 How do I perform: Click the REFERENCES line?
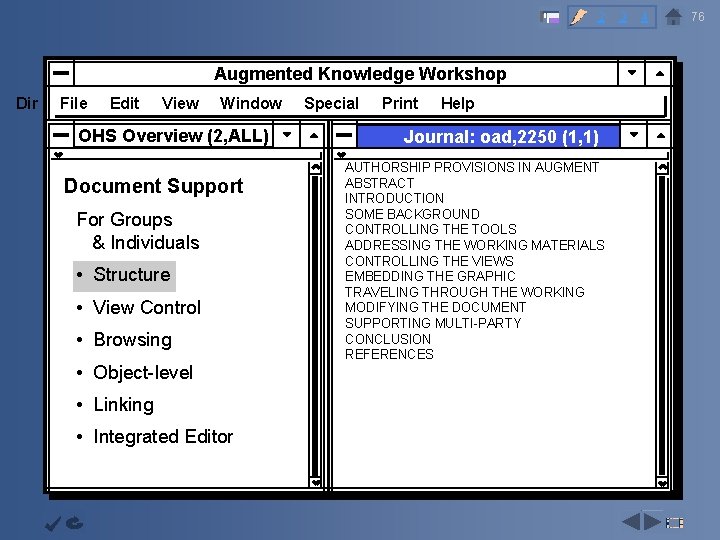pos(389,354)
